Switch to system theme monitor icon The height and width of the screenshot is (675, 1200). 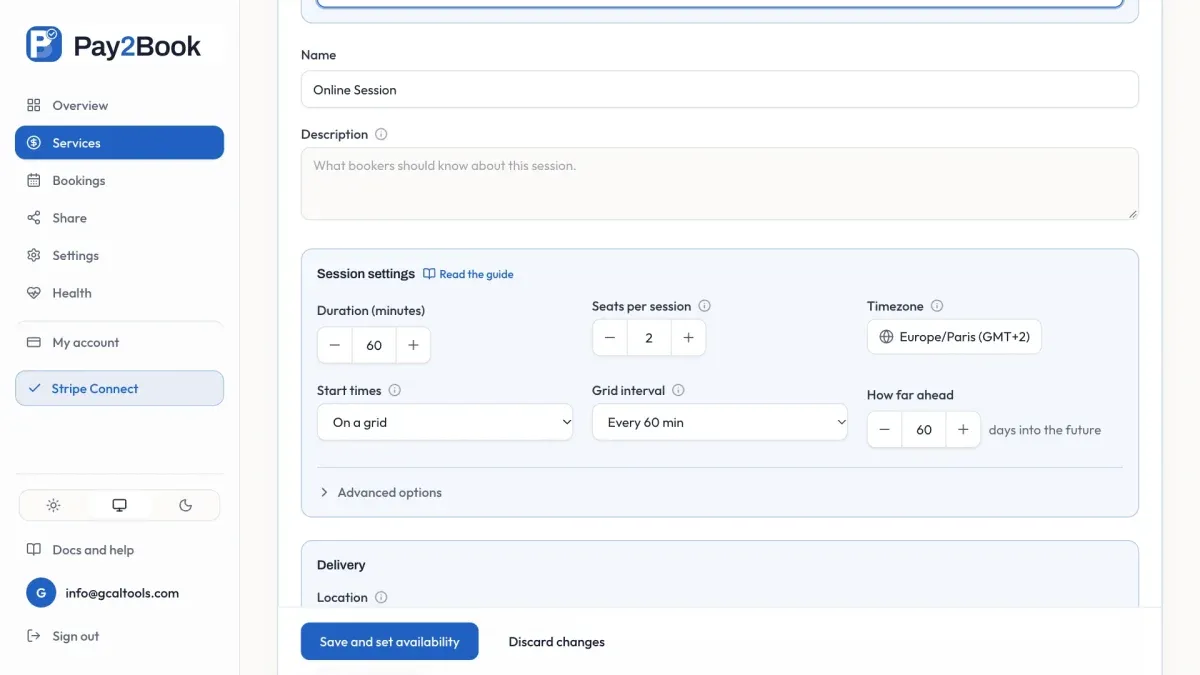coord(120,505)
